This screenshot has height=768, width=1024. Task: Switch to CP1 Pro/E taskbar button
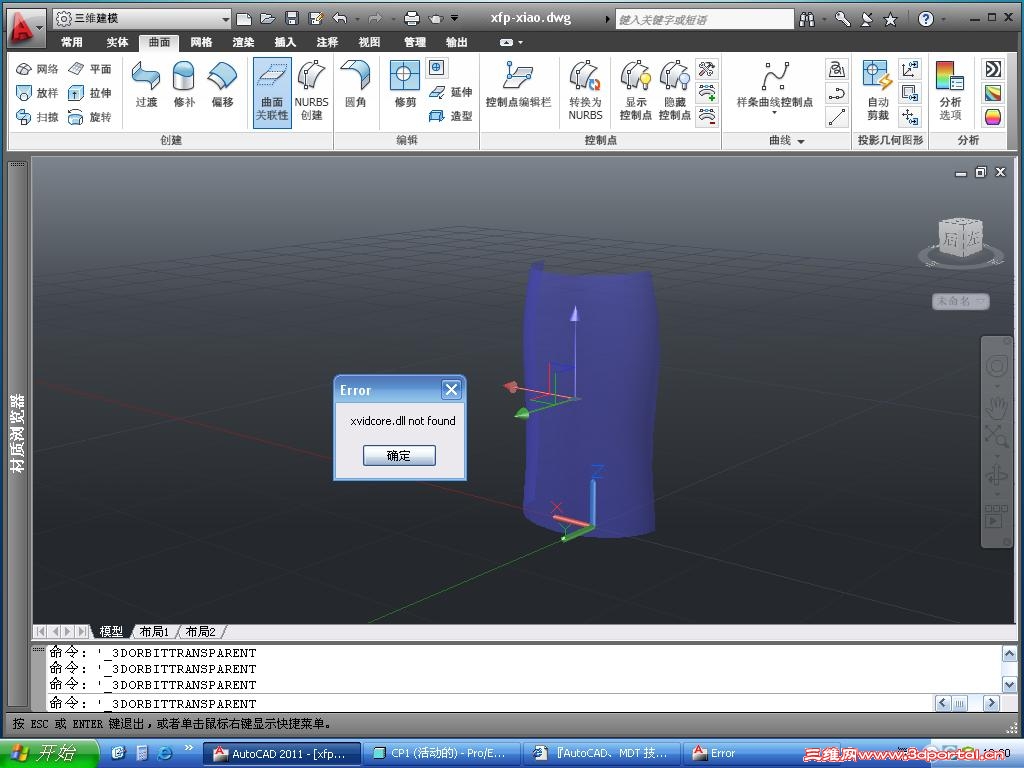[x=441, y=754]
